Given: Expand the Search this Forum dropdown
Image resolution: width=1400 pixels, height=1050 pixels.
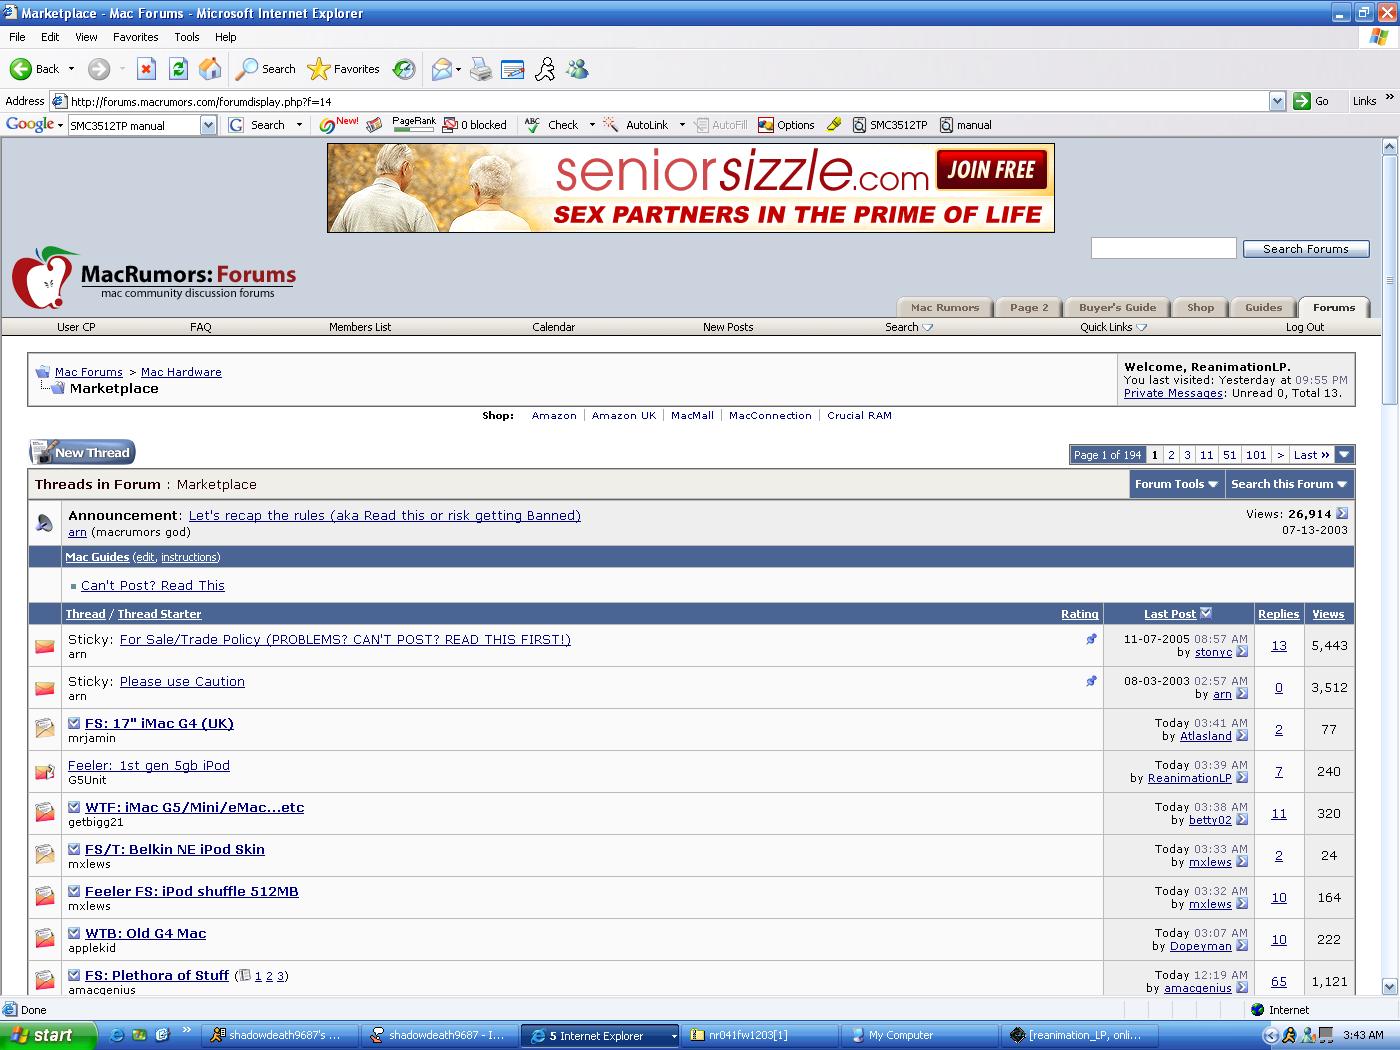Looking at the screenshot, I should click(1289, 484).
